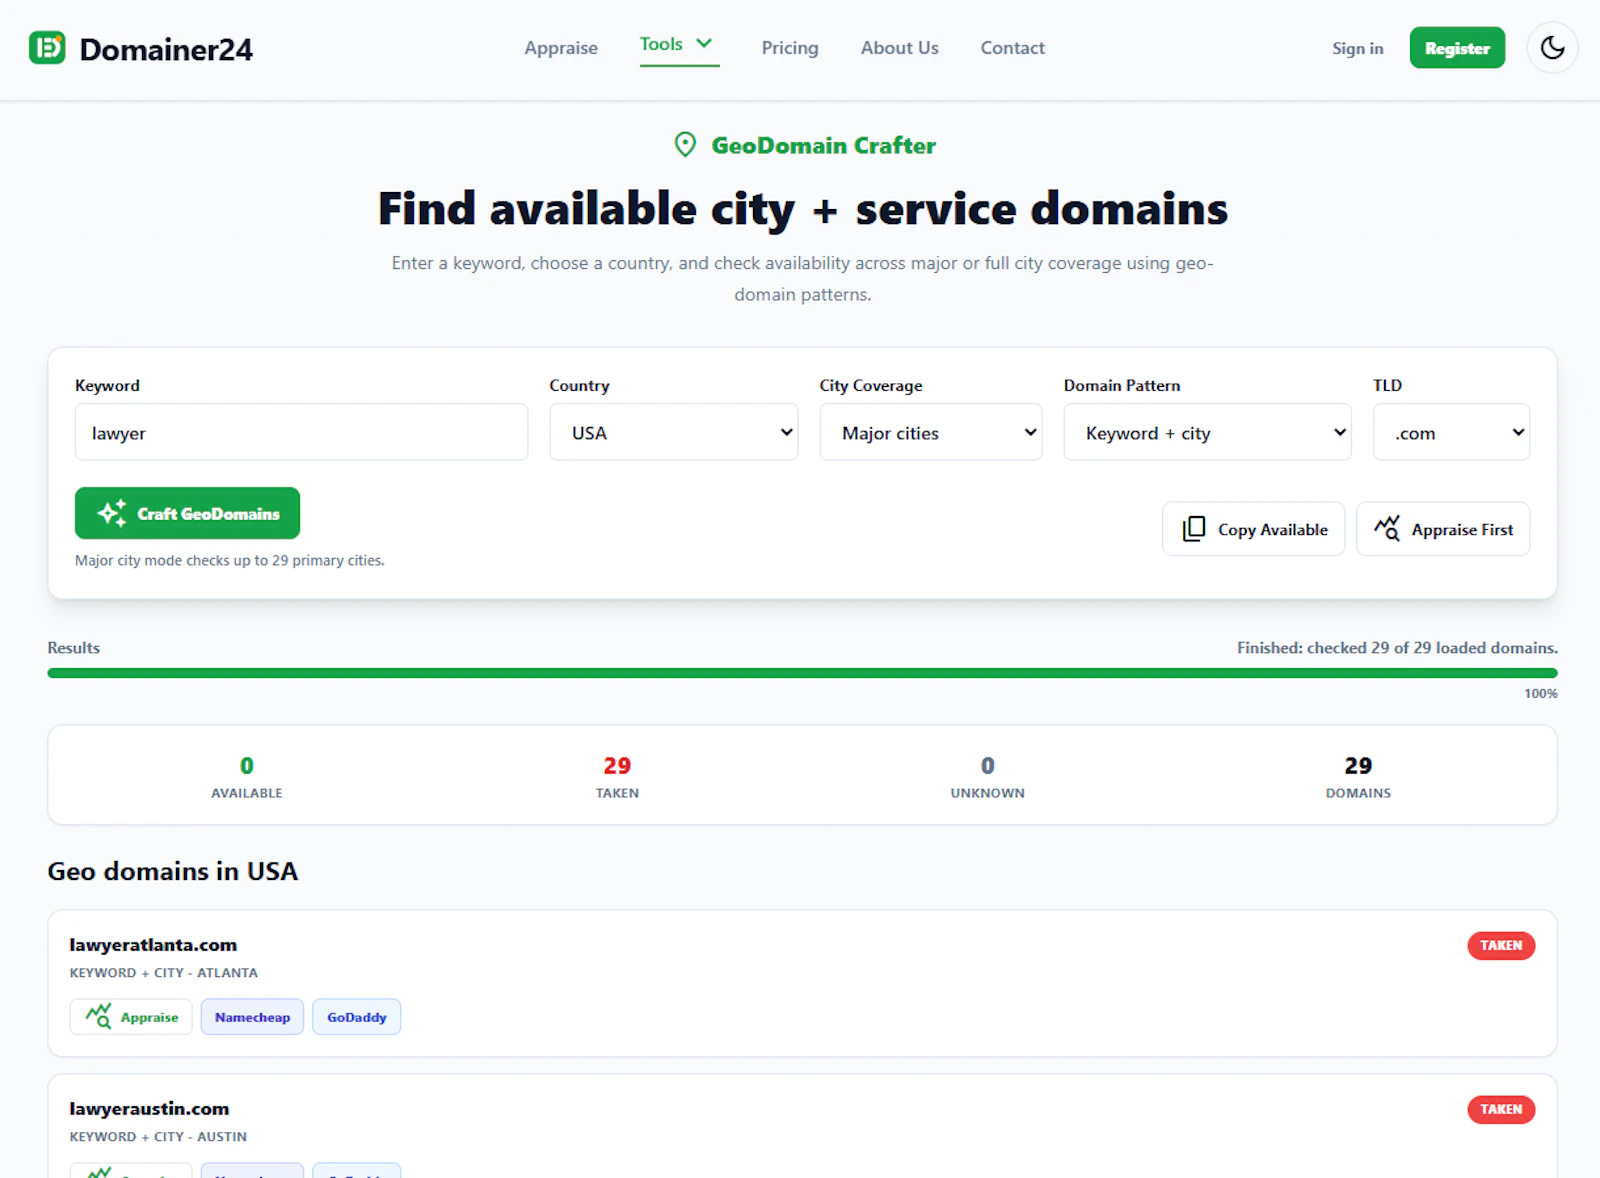Click the Craft GeoDomains button
Image resolution: width=1600 pixels, height=1178 pixels.
click(187, 513)
